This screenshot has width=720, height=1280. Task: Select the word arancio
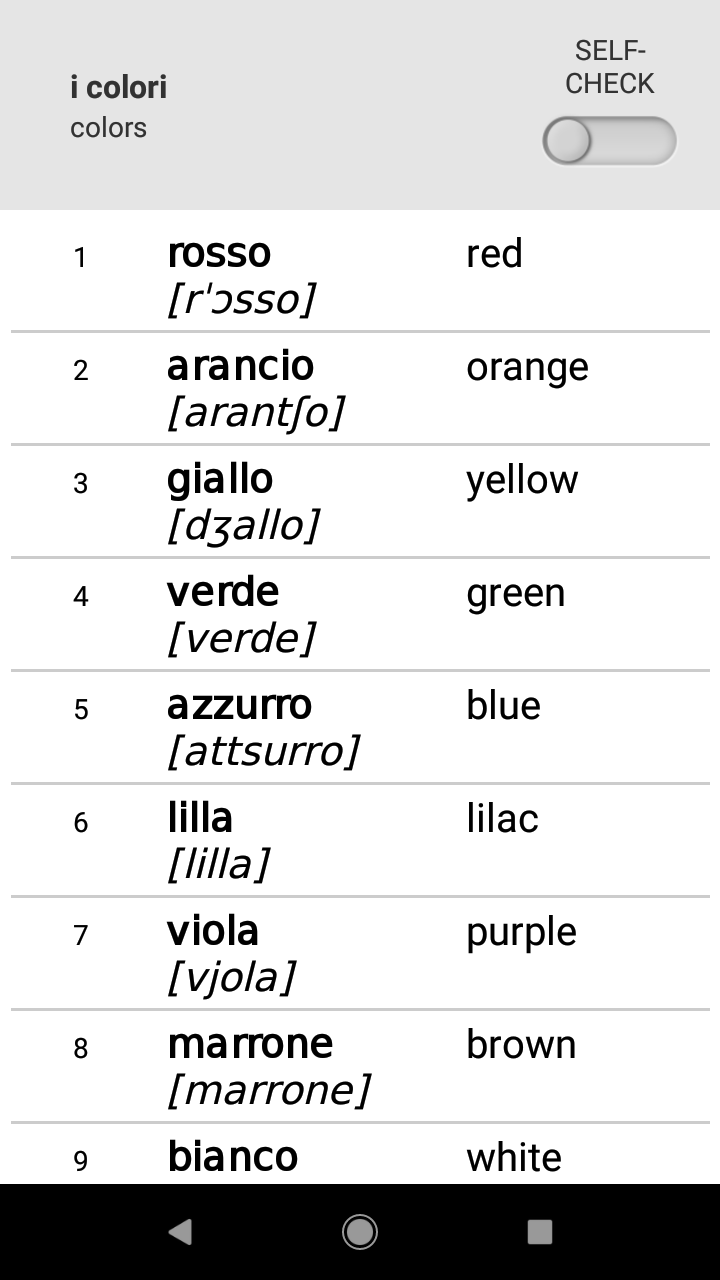(x=242, y=366)
